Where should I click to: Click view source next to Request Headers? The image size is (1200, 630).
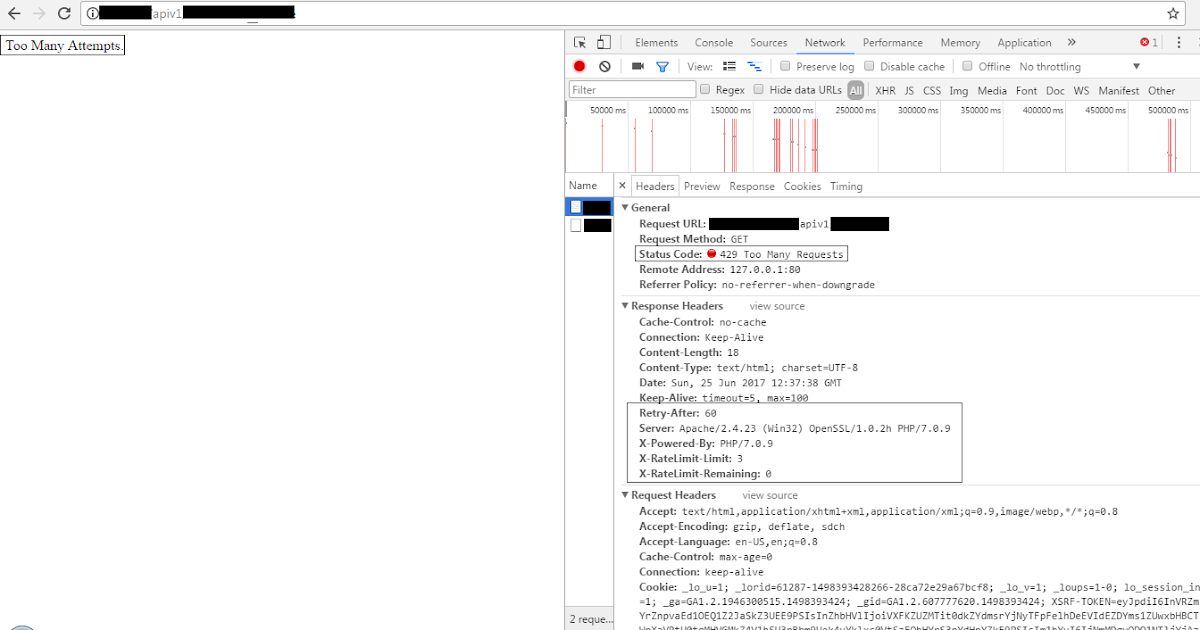point(769,495)
